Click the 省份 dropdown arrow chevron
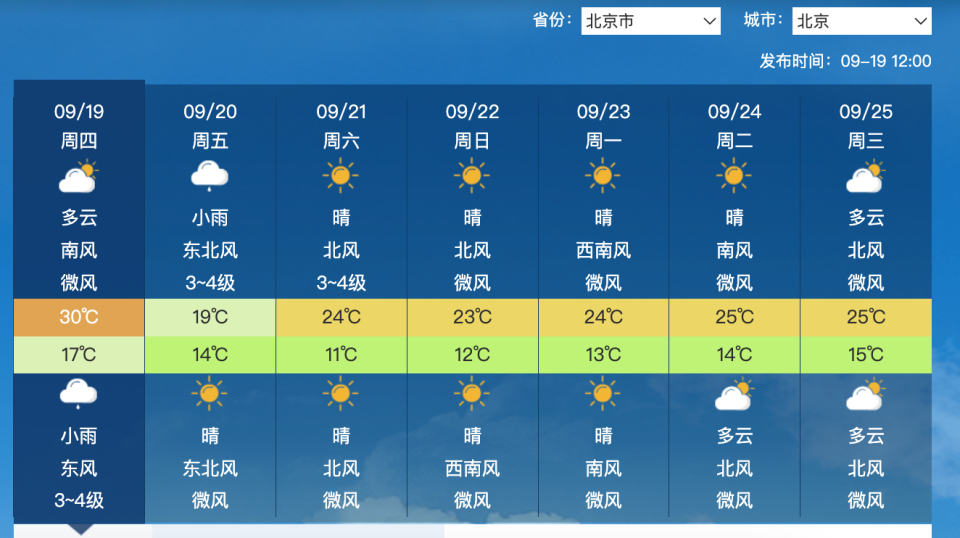 click(x=709, y=21)
